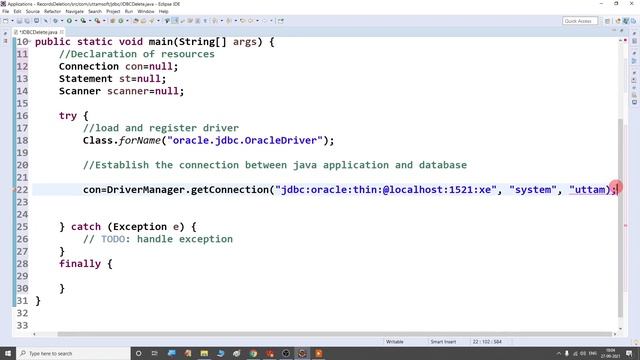Click the Smart Insert status bar entry
Image resolution: width=640 pixels, height=360 pixels.
pyautogui.click(x=443, y=342)
